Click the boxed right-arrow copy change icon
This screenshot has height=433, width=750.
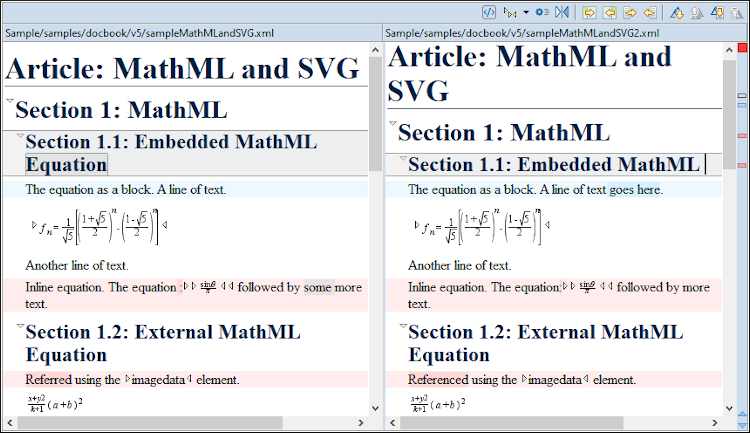point(590,13)
